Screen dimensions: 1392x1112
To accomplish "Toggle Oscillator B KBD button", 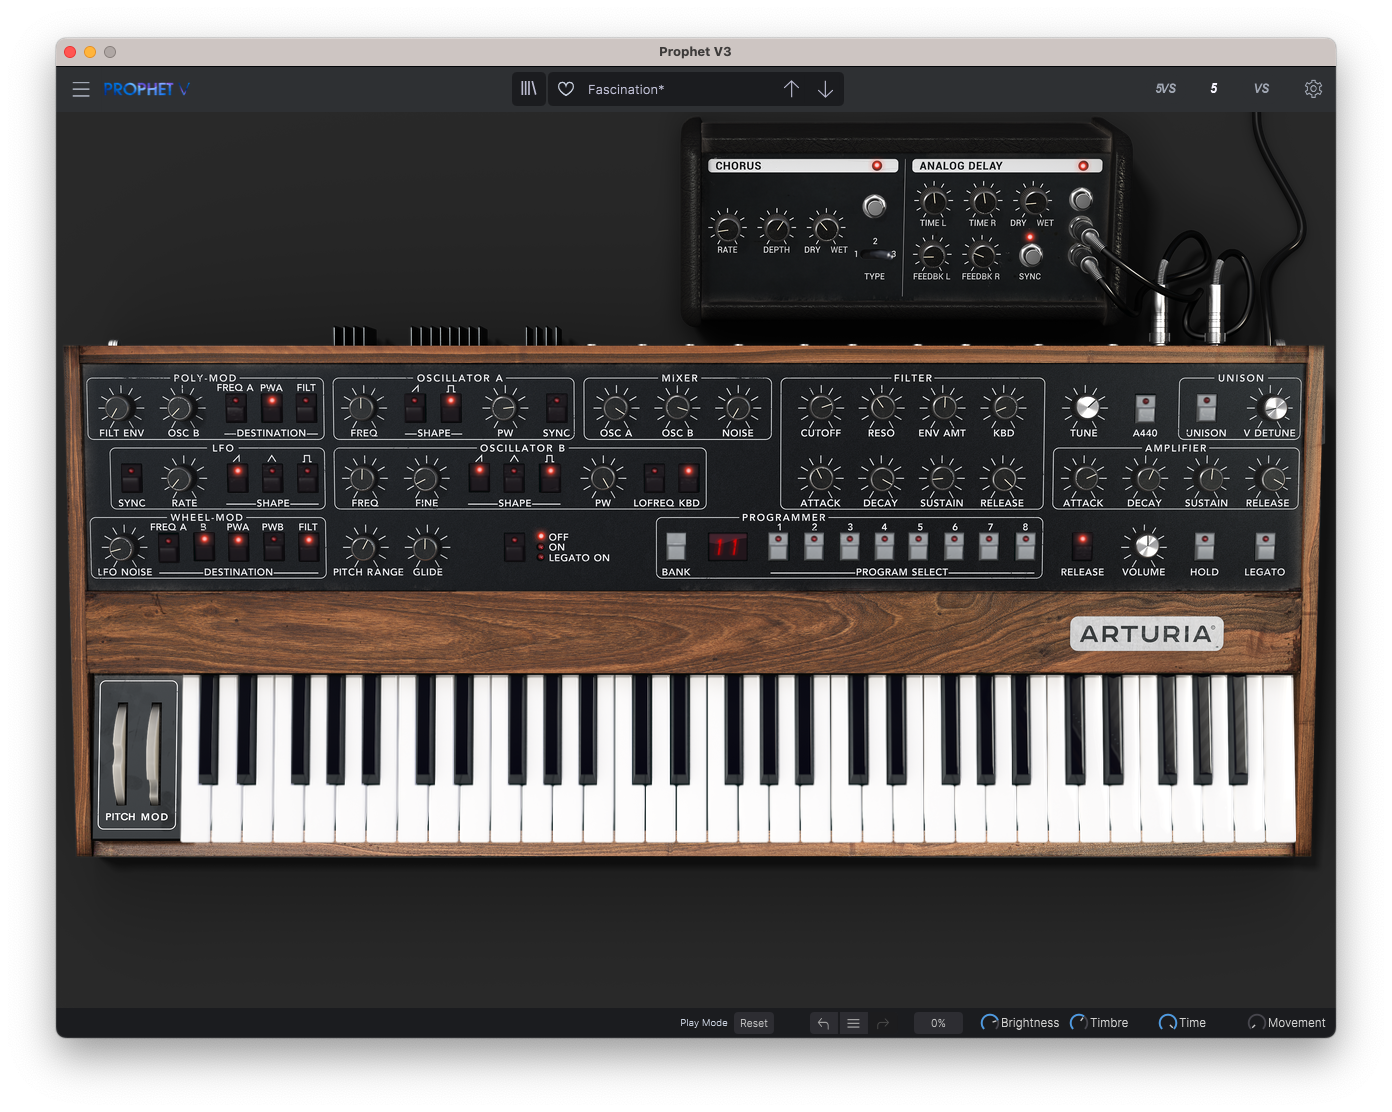I will 688,477.
